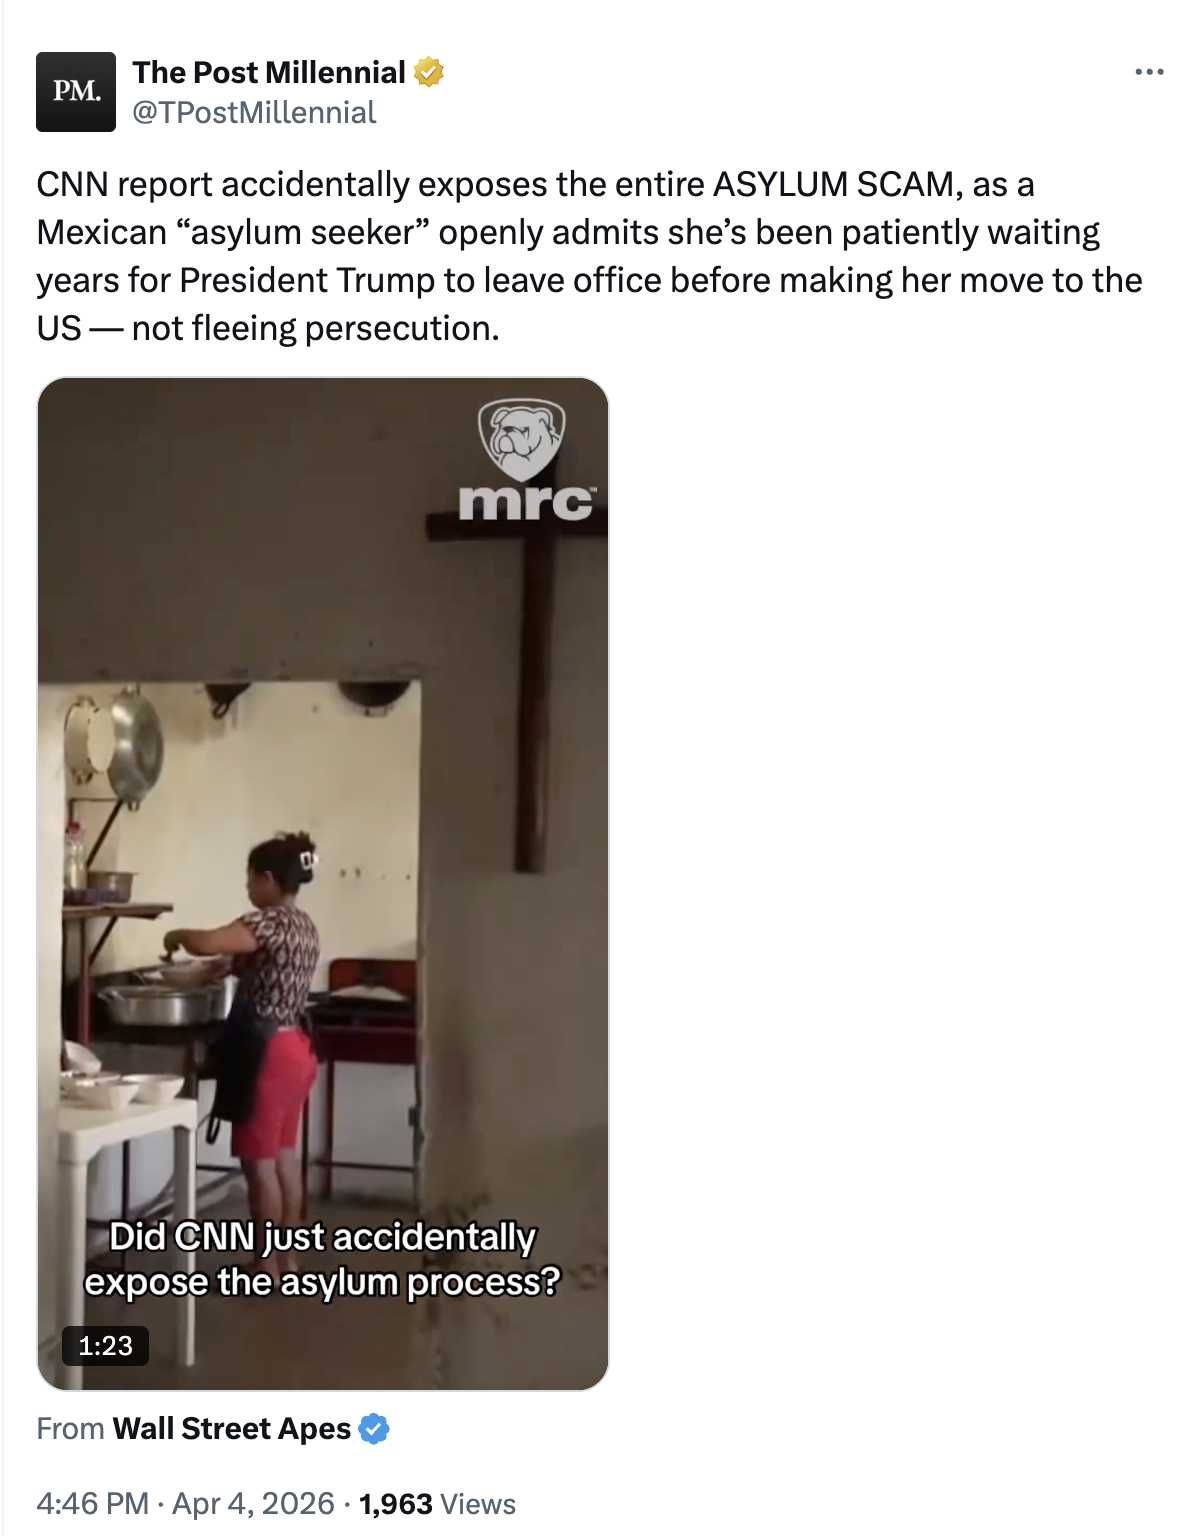
Task: Click the tweet text about ASYLUM SCAM
Action: click(589, 256)
